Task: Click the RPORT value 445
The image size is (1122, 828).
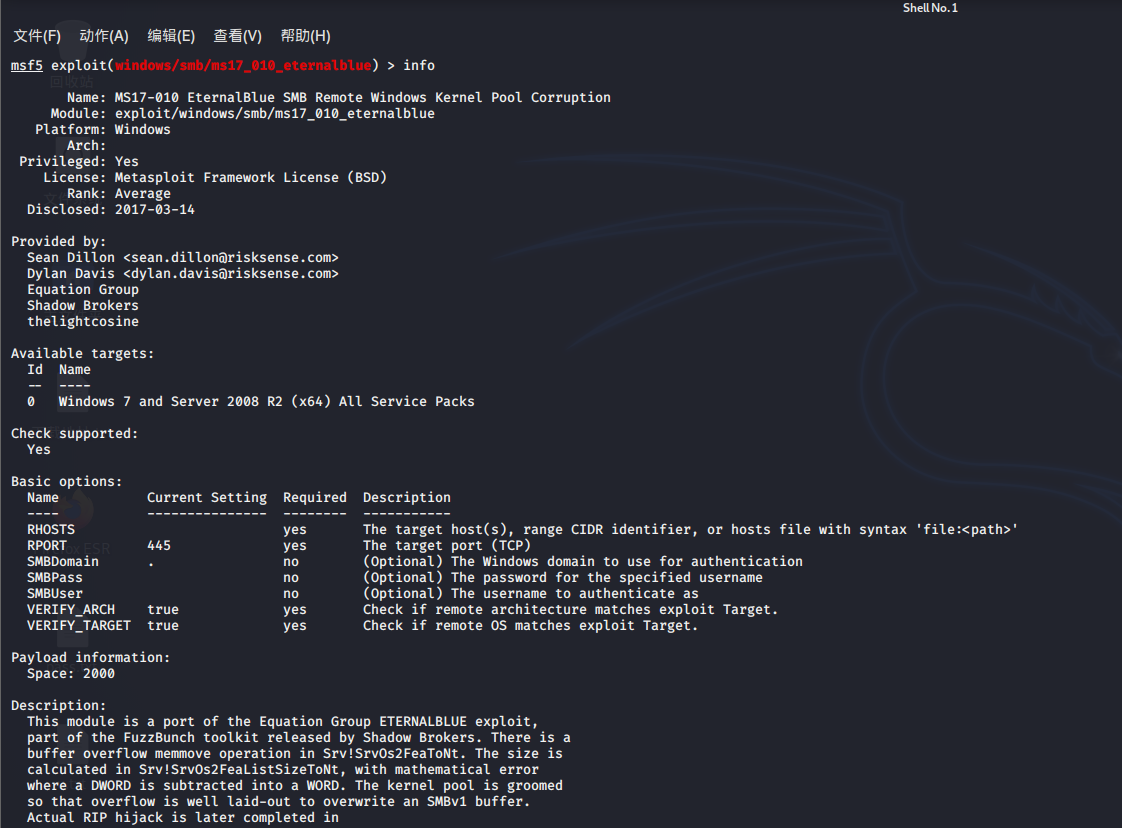Action: [159, 546]
